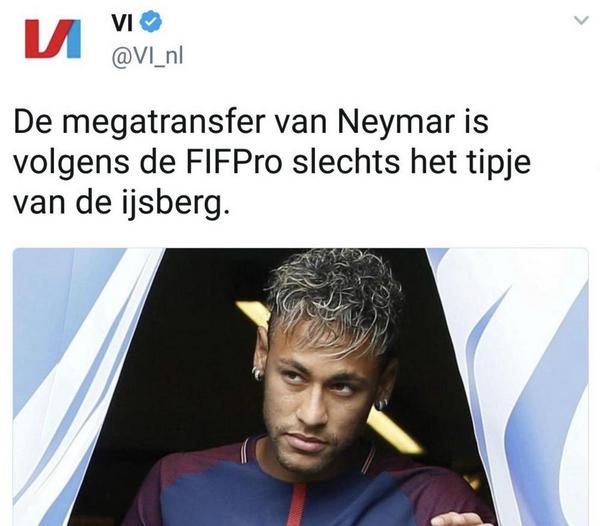The width and height of the screenshot is (600, 526).
Task: Click the word slechts in tweet
Action: coord(347,162)
